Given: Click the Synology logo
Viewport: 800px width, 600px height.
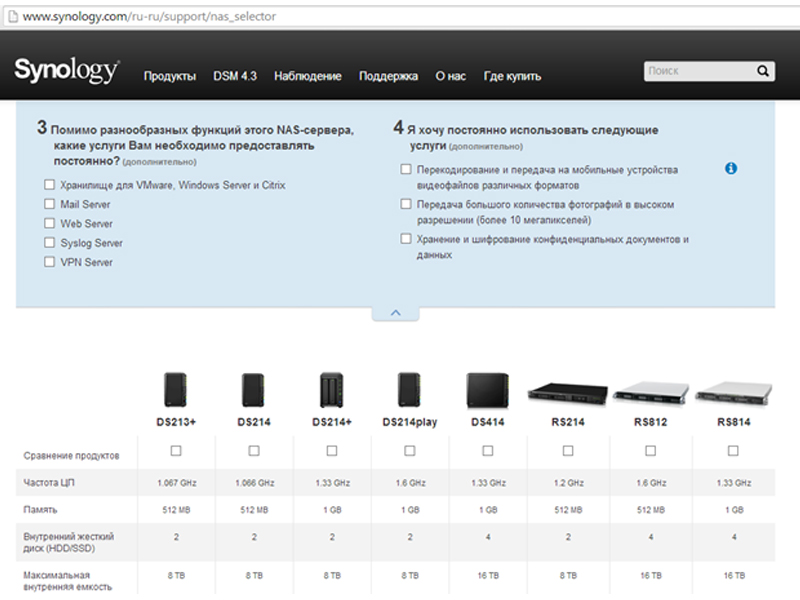Looking at the screenshot, I should [67, 70].
